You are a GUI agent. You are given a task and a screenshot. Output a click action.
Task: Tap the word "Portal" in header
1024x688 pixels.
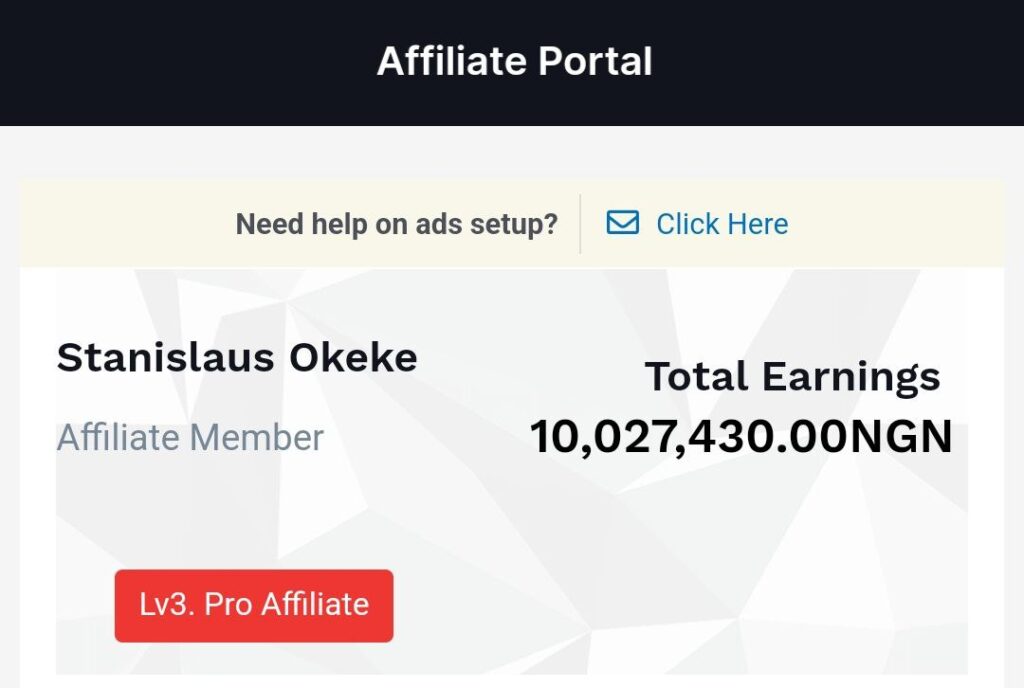tap(596, 62)
